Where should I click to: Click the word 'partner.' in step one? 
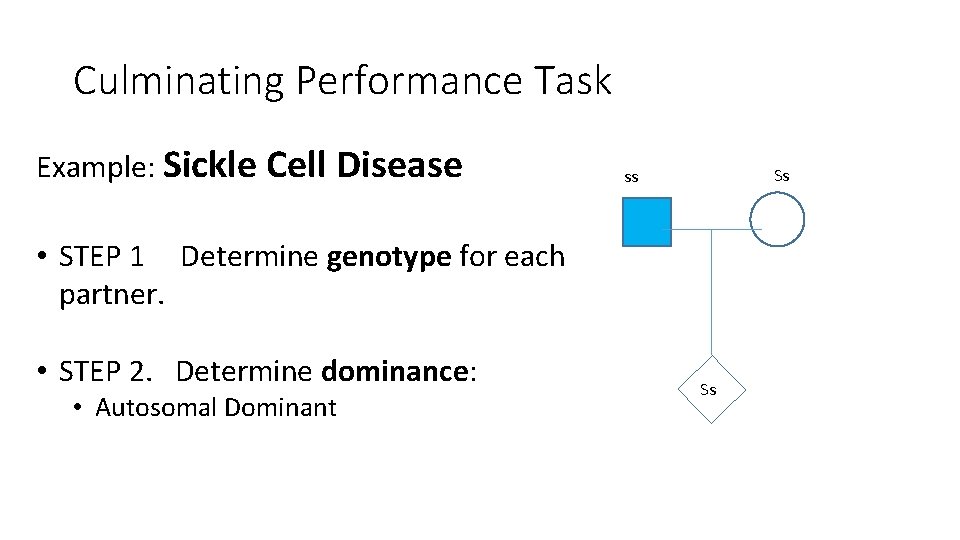[x=111, y=296]
